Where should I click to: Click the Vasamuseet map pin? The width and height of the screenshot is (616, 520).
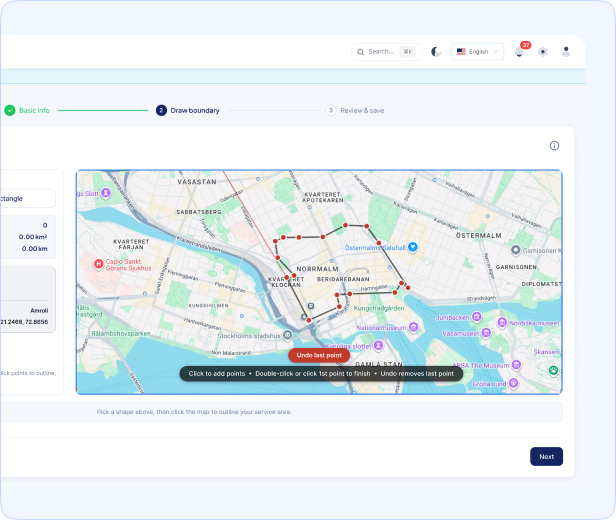[486, 333]
